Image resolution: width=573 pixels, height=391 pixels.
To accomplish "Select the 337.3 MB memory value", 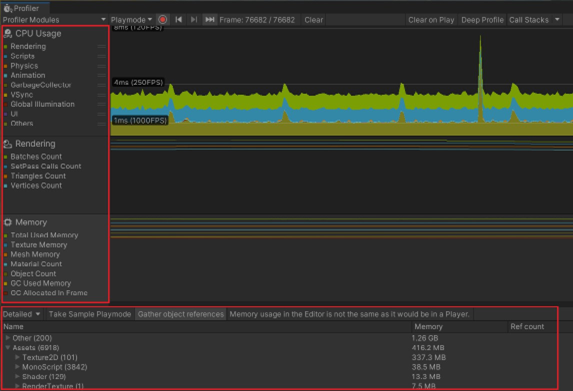I will click(429, 357).
